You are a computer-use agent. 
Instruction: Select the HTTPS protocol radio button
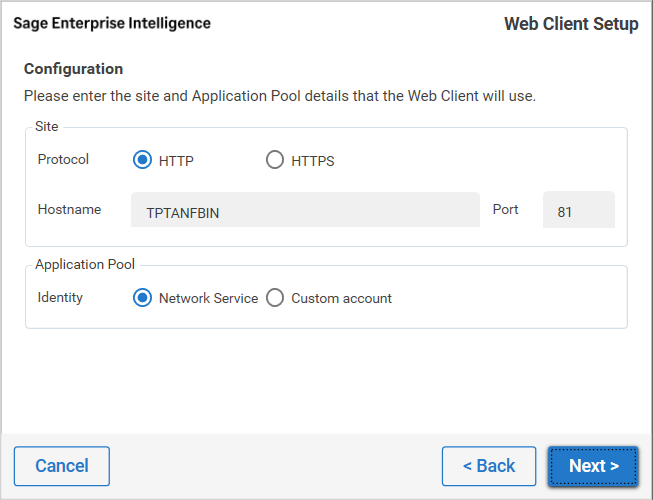pos(275,160)
